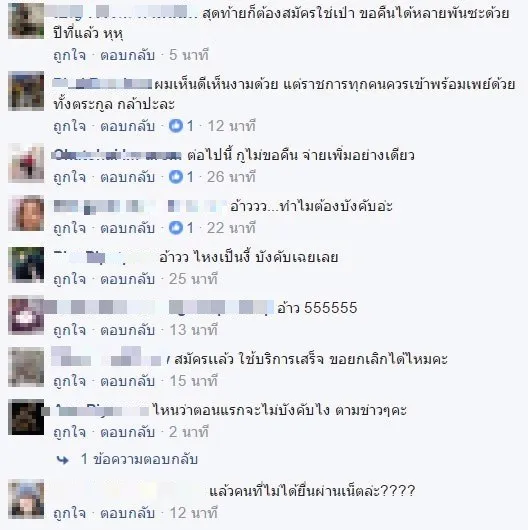Reply to the comment 'อ้าววว...ทำไมต้องบังคับอ่ะ'
Viewport: 528px width, 530px height.
[x=127, y=228]
